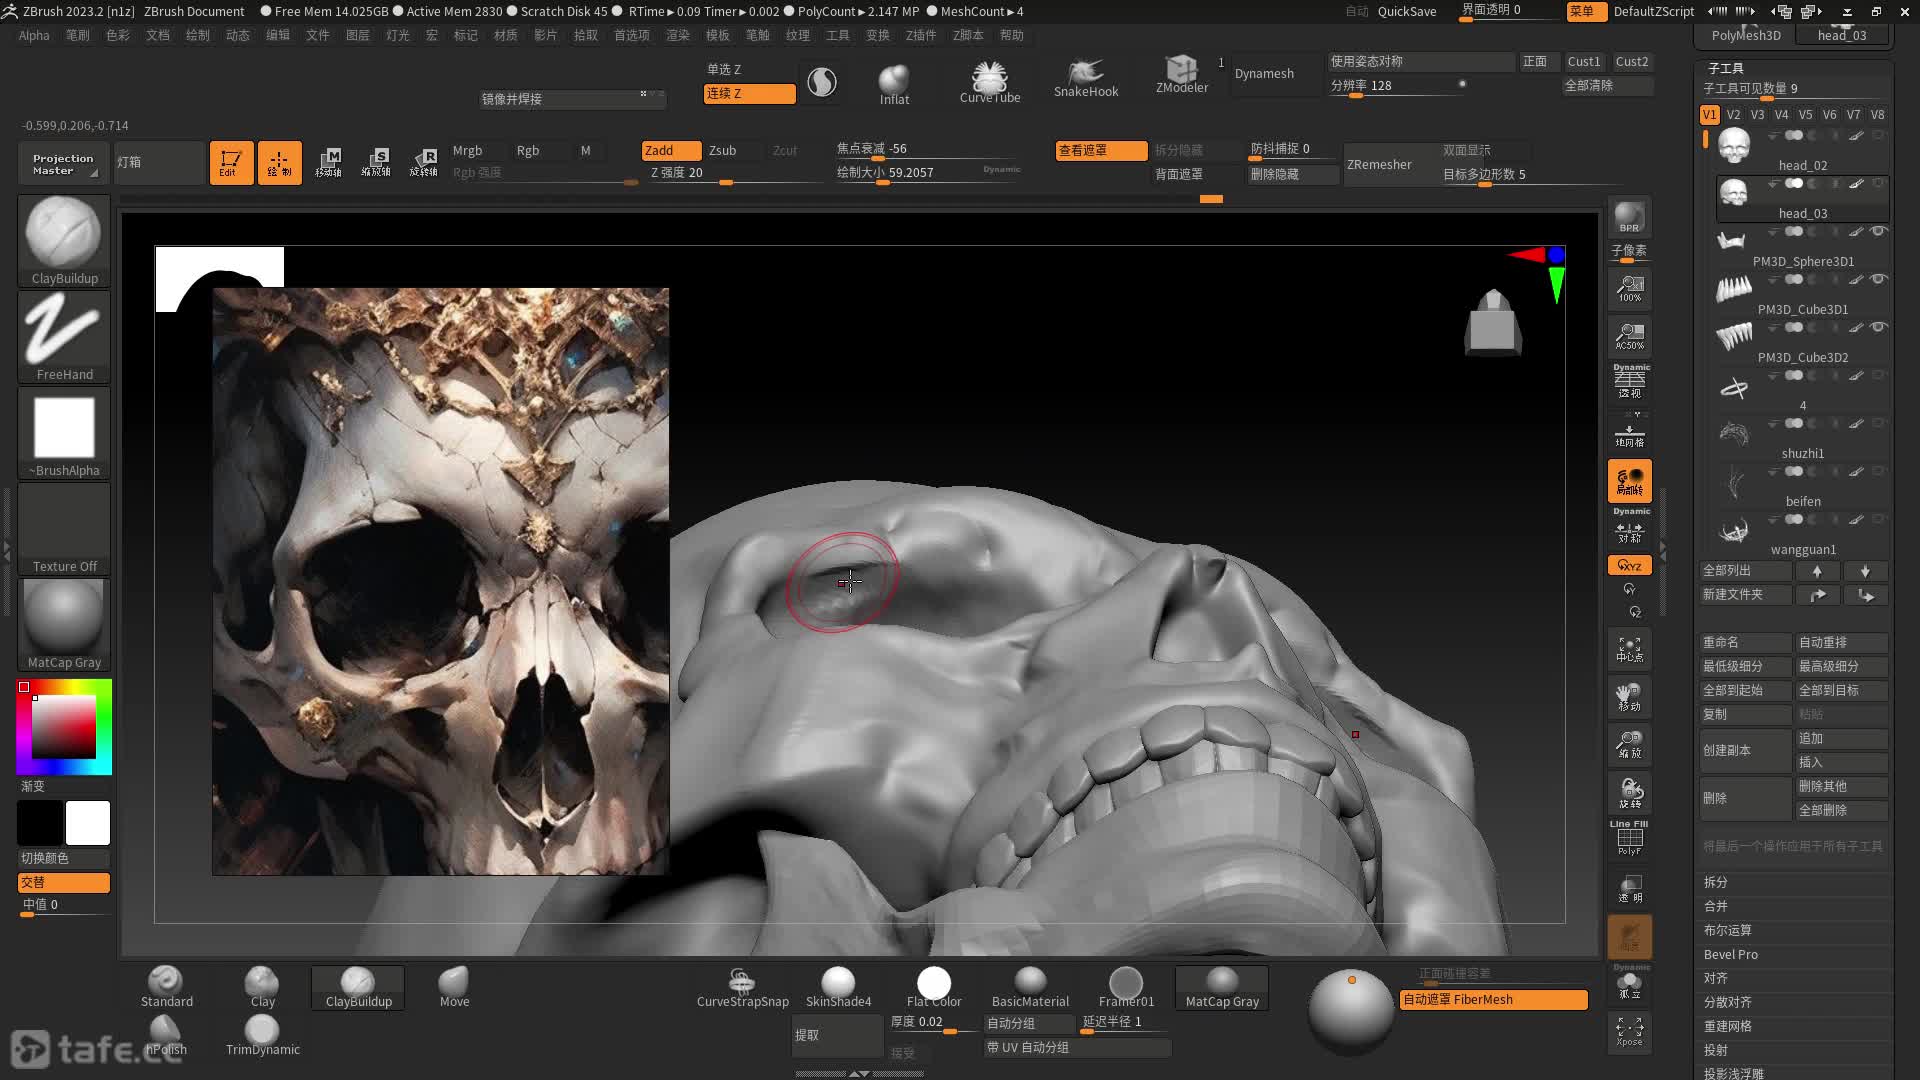
Task: Click the 创建副本 button
Action: 1746,750
